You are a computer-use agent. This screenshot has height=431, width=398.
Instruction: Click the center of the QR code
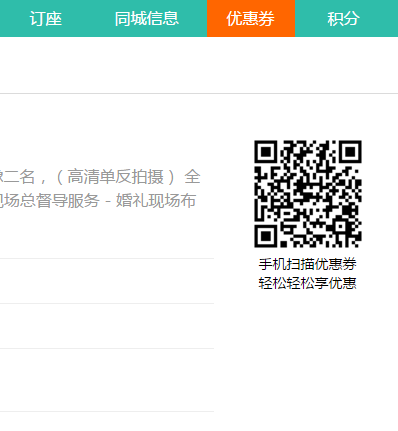pos(308,194)
